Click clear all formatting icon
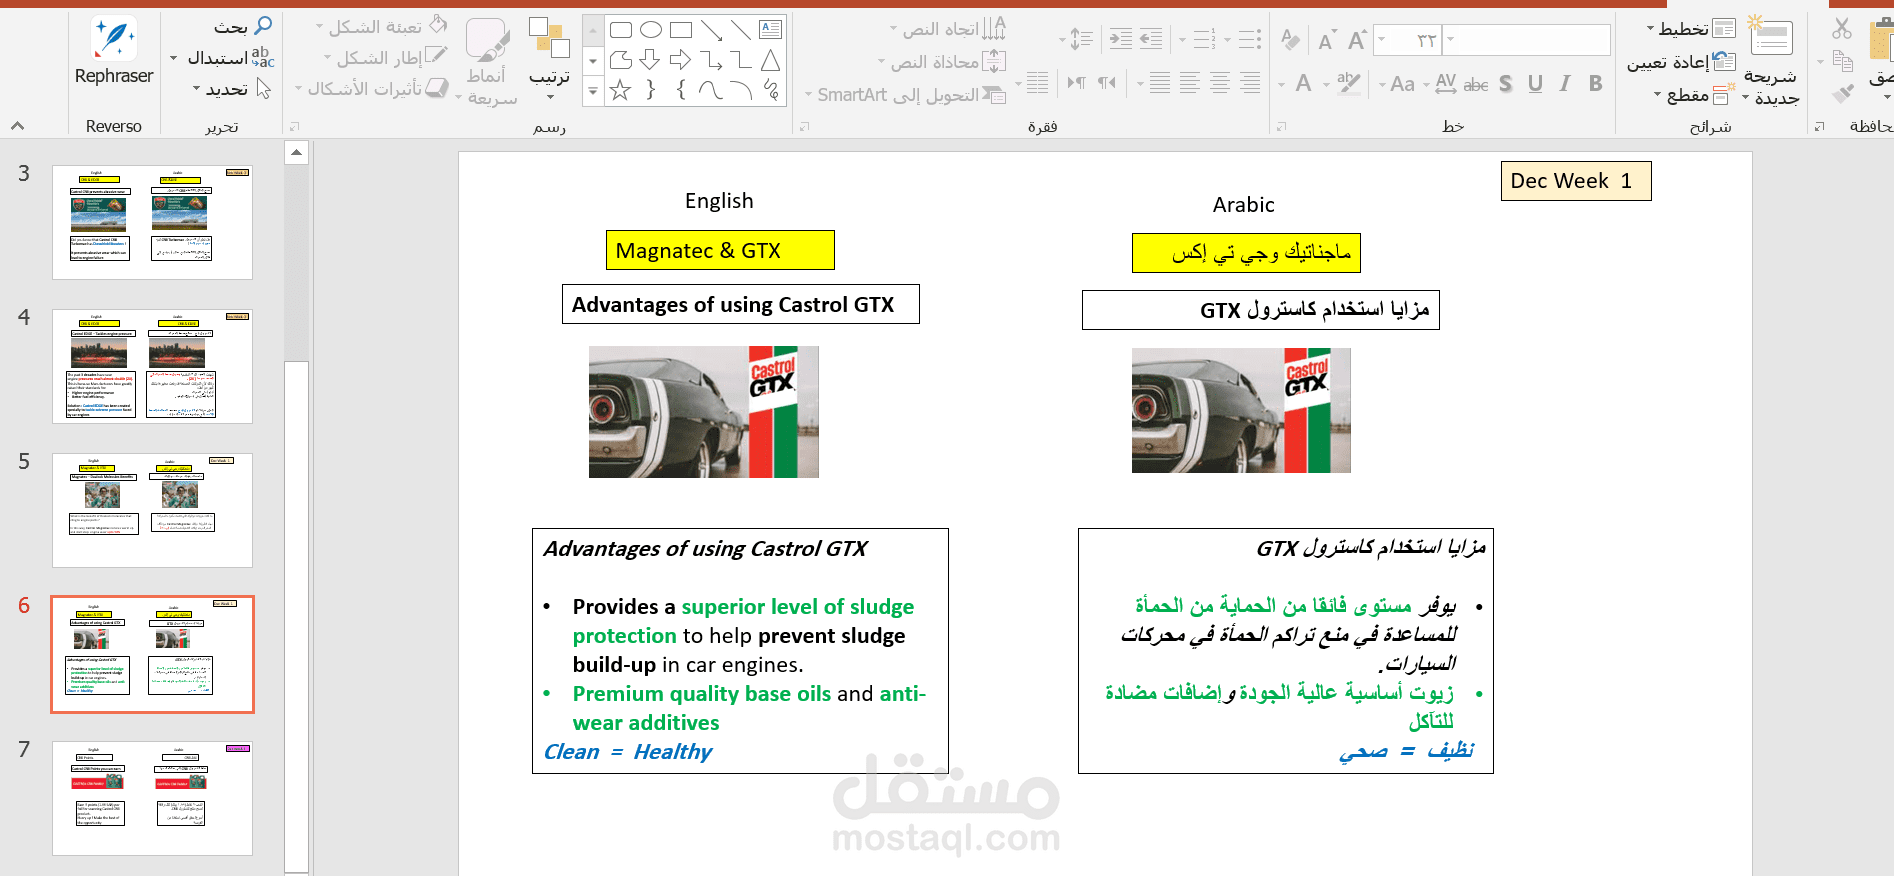The image size is (1894, 876). coord(1291,40)
